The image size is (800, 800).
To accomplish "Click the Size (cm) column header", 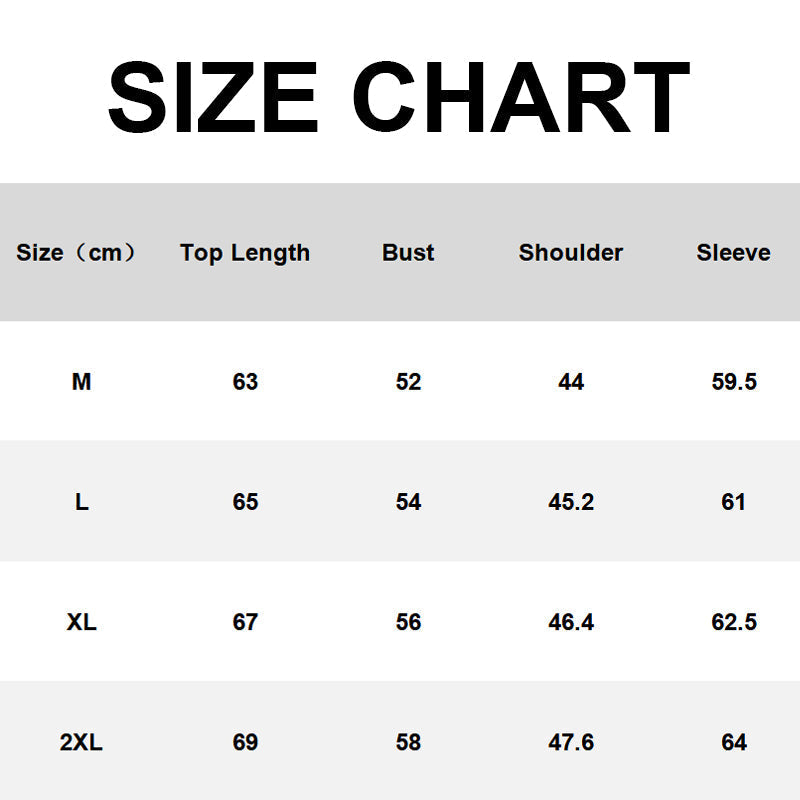I will [x=76, y=253].
